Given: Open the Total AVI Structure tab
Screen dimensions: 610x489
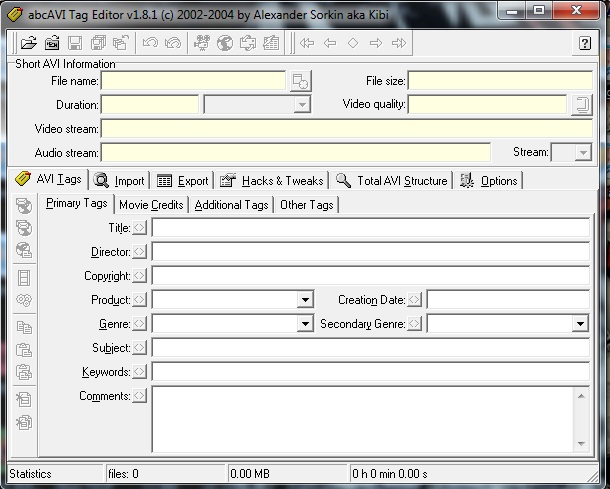Looking at the screenshot, I should click(x=391, y=181).
